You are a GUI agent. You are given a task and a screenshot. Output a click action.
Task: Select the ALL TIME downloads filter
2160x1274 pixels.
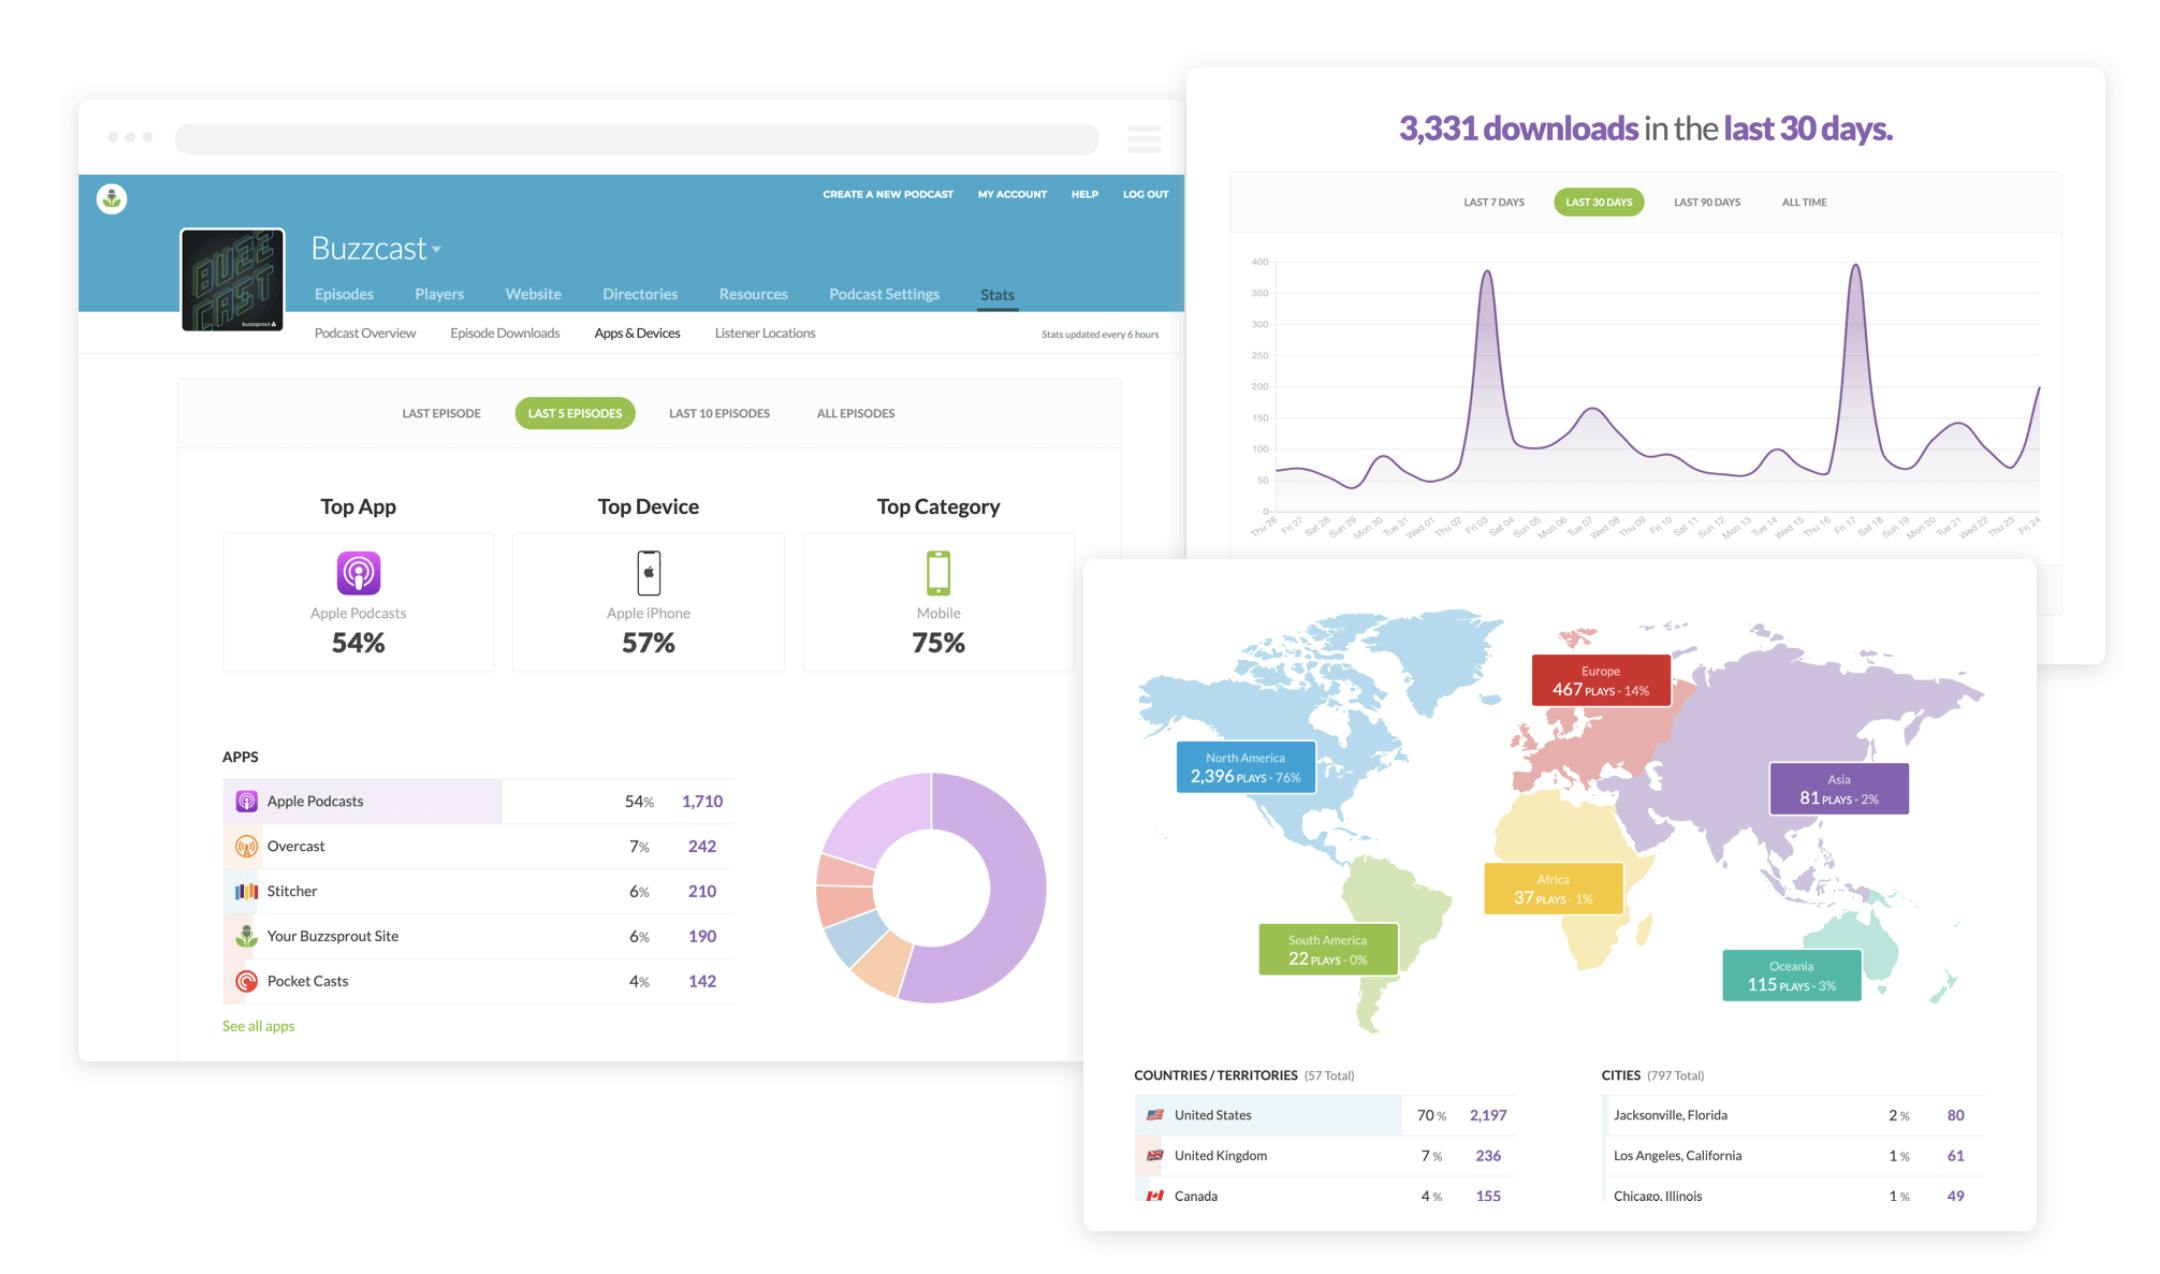pos(1804,202)
